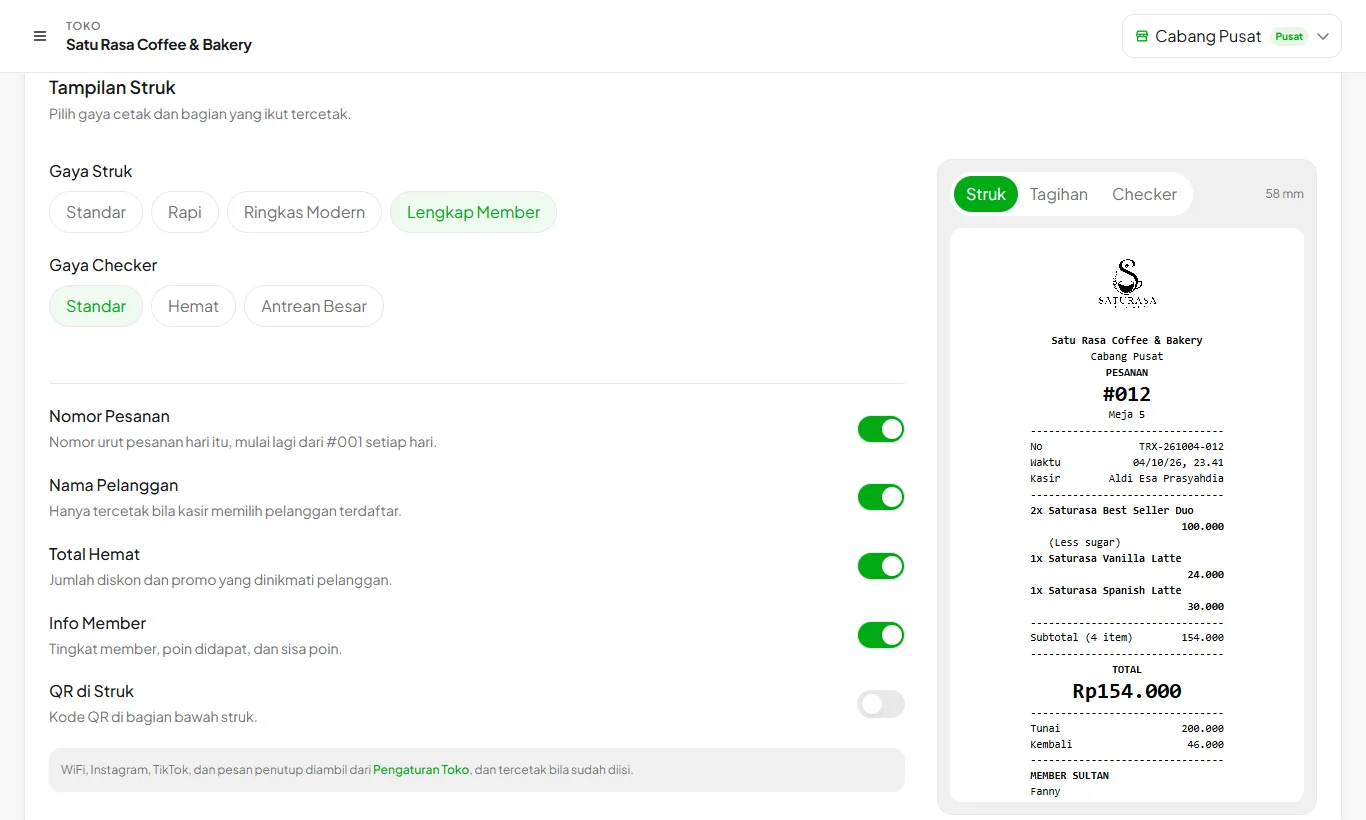The height and width of the screenshot is (820, 1366).
Task: Toggle the Nomor Pesanan switch
Action: [881, 429]
